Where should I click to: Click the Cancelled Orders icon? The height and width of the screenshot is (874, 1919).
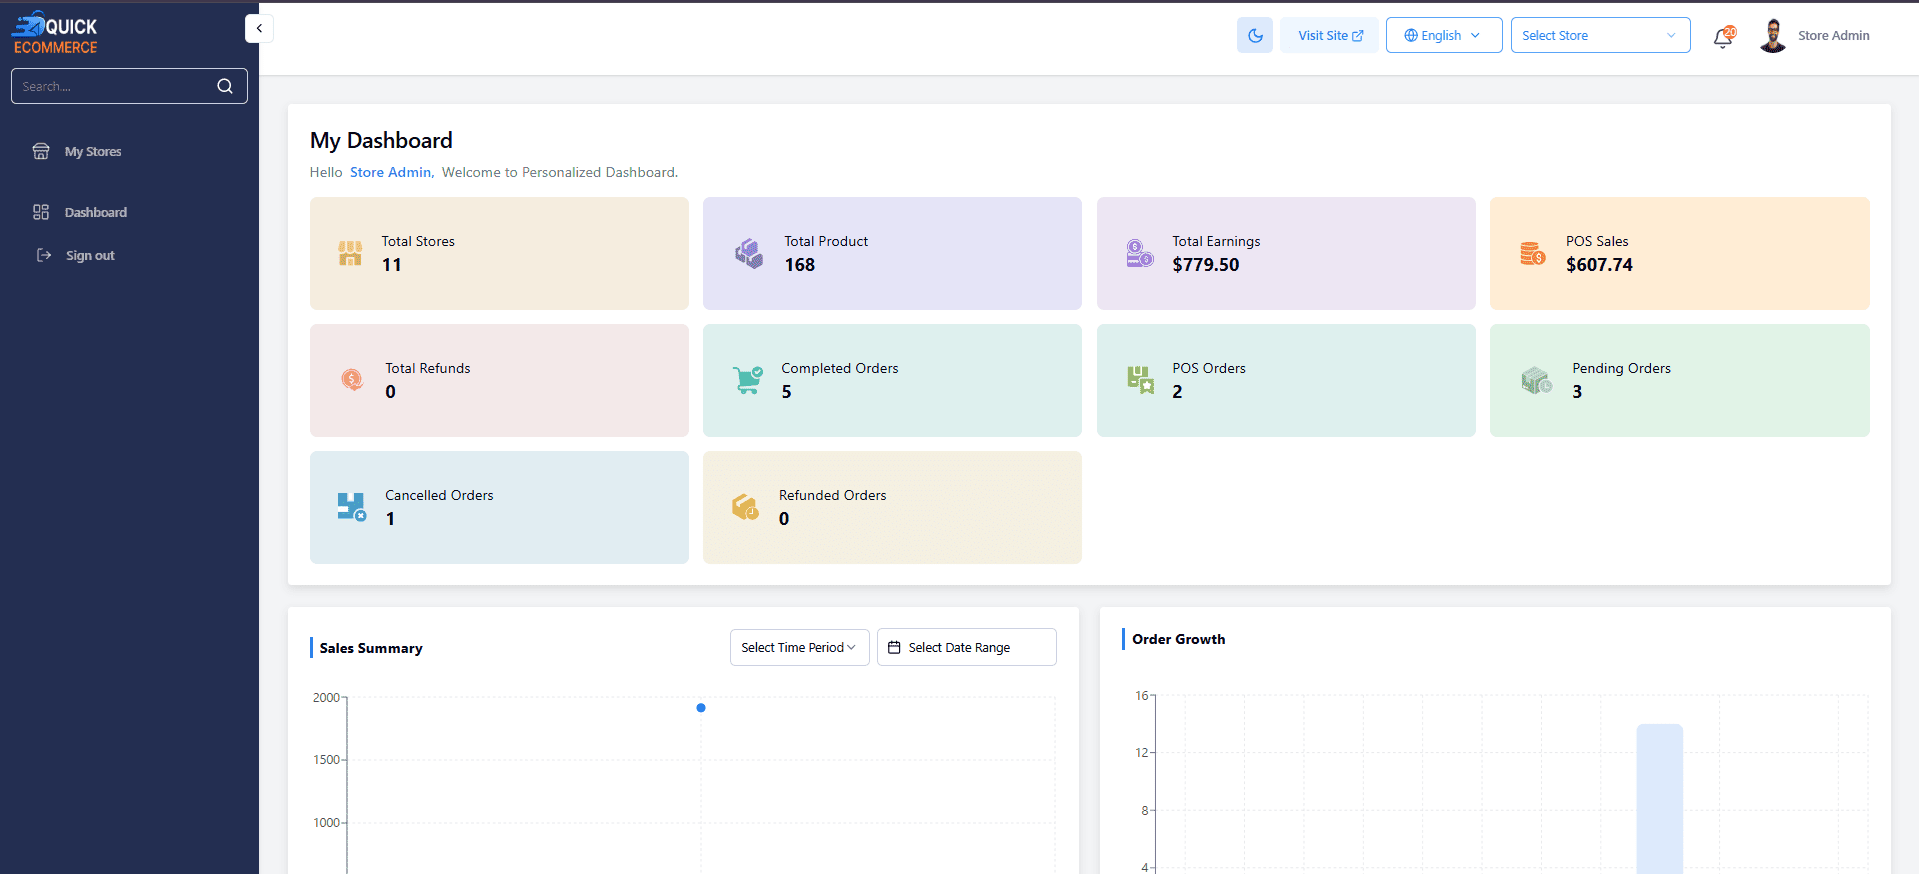(x=351, y=507)
